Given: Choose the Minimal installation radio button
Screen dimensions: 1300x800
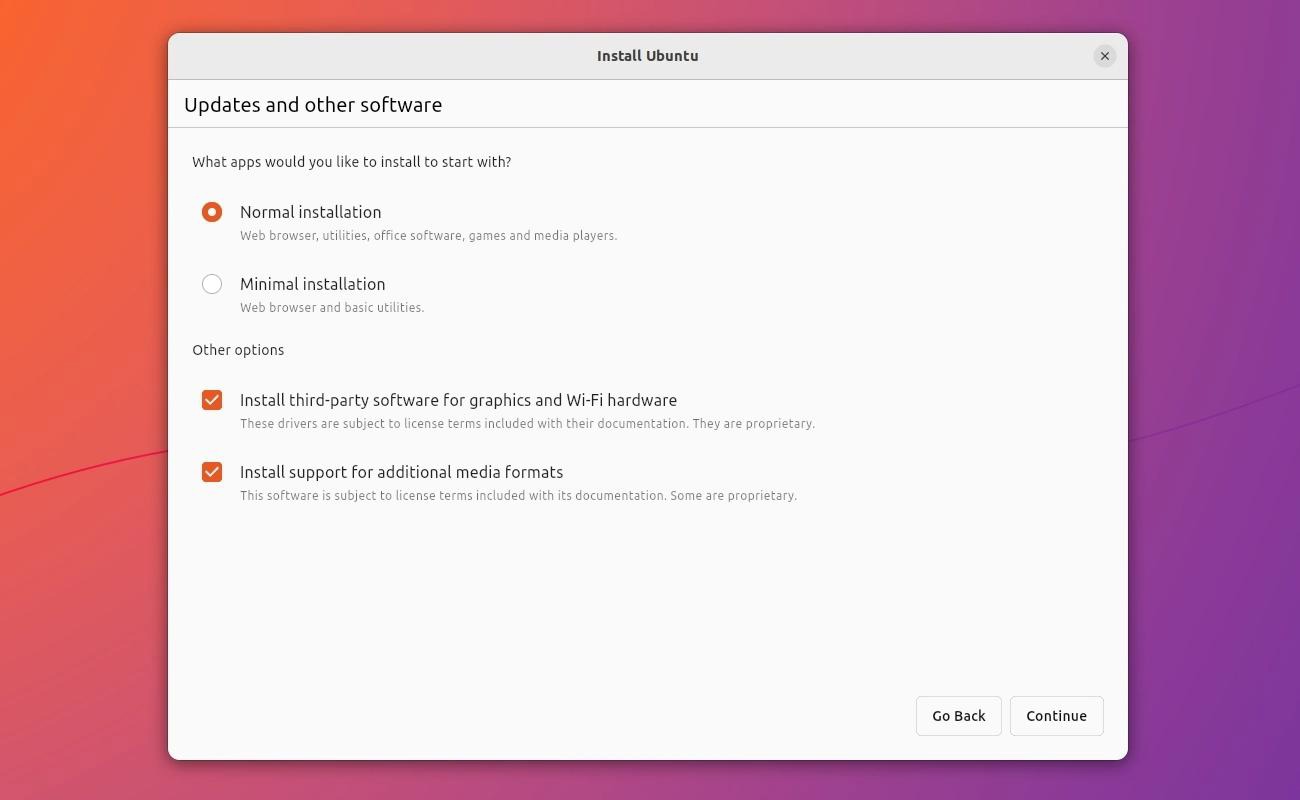Looking at the screenshot, I should click(x=212, y=284).
